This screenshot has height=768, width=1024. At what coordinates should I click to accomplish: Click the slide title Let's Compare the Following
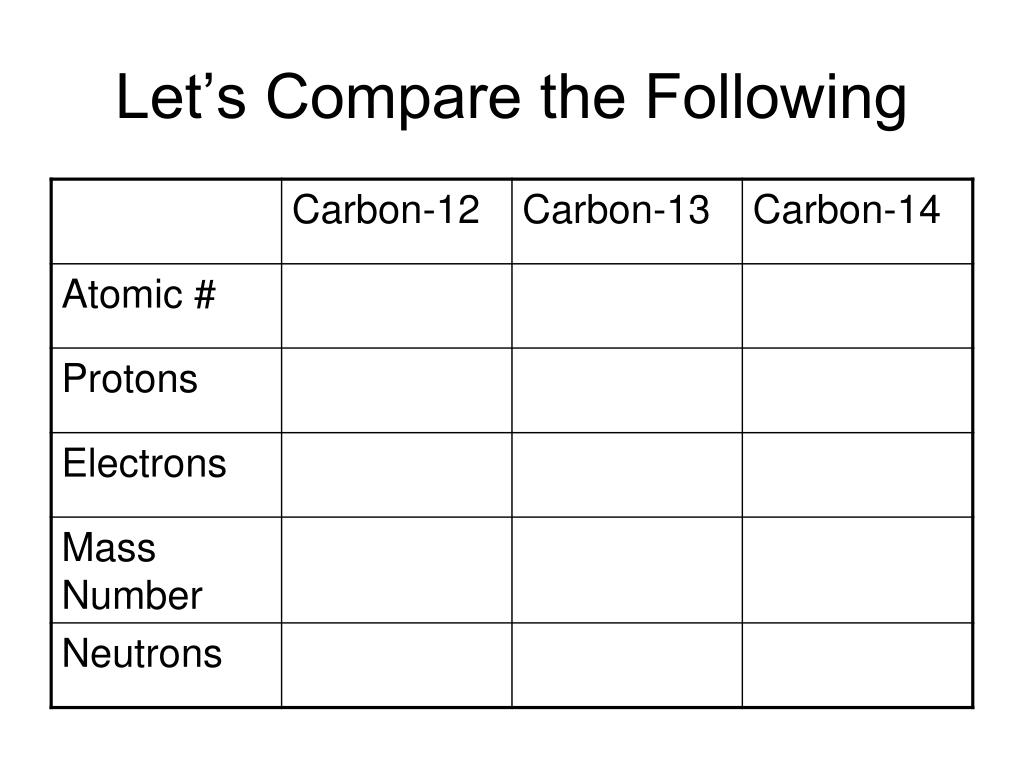coord(511,98)
